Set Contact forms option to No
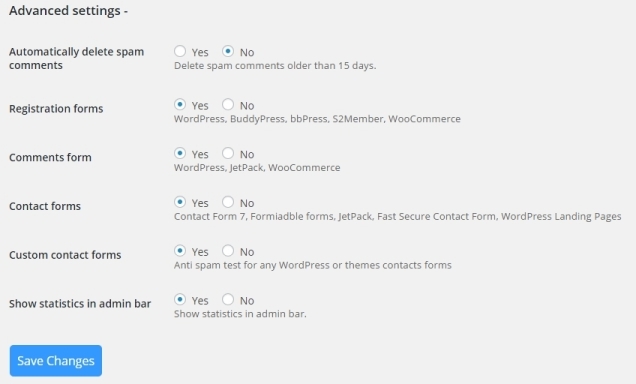 click(228, 202)
